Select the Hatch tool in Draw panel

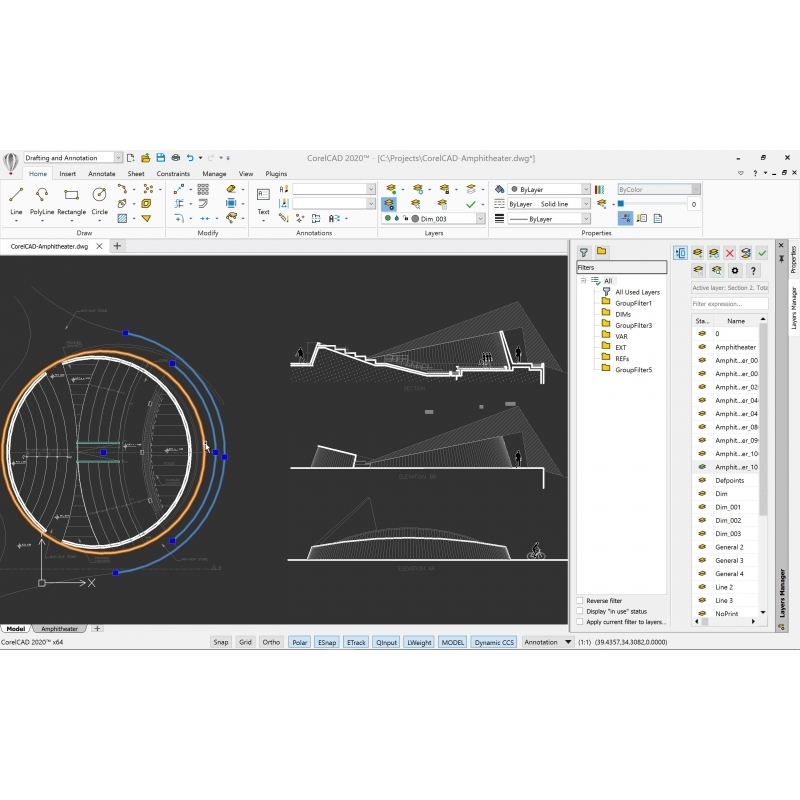tap(122, 218)
